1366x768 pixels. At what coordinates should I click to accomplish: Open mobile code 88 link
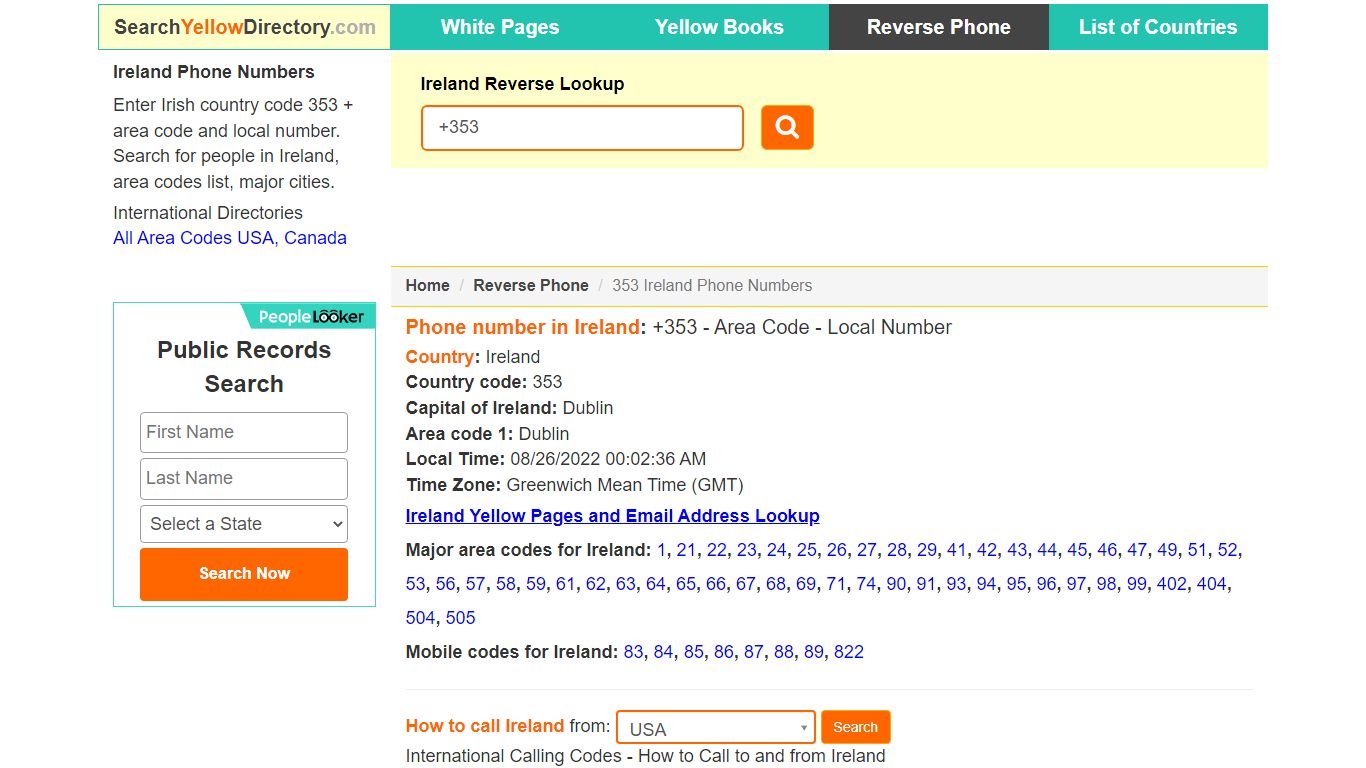783,652
